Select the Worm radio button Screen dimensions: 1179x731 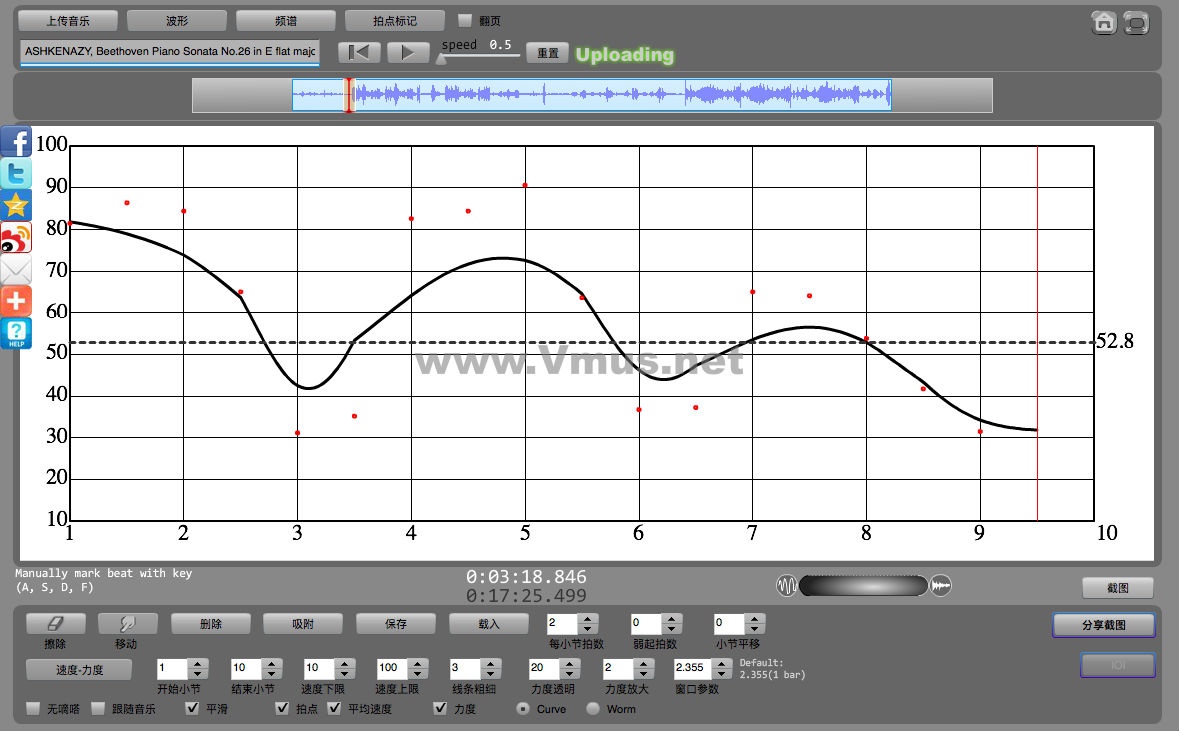[x=593, y=709]
